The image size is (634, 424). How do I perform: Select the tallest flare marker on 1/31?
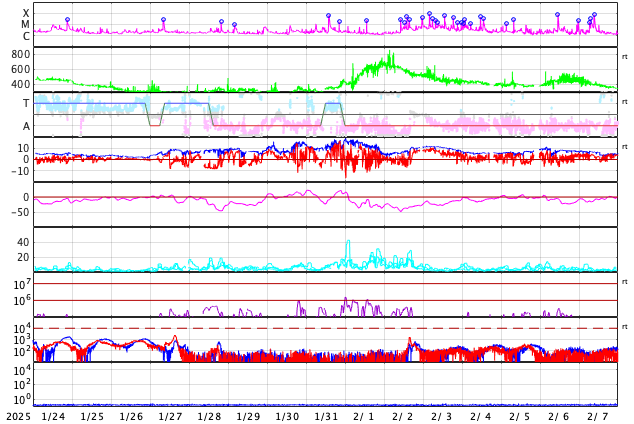(328, 15)
